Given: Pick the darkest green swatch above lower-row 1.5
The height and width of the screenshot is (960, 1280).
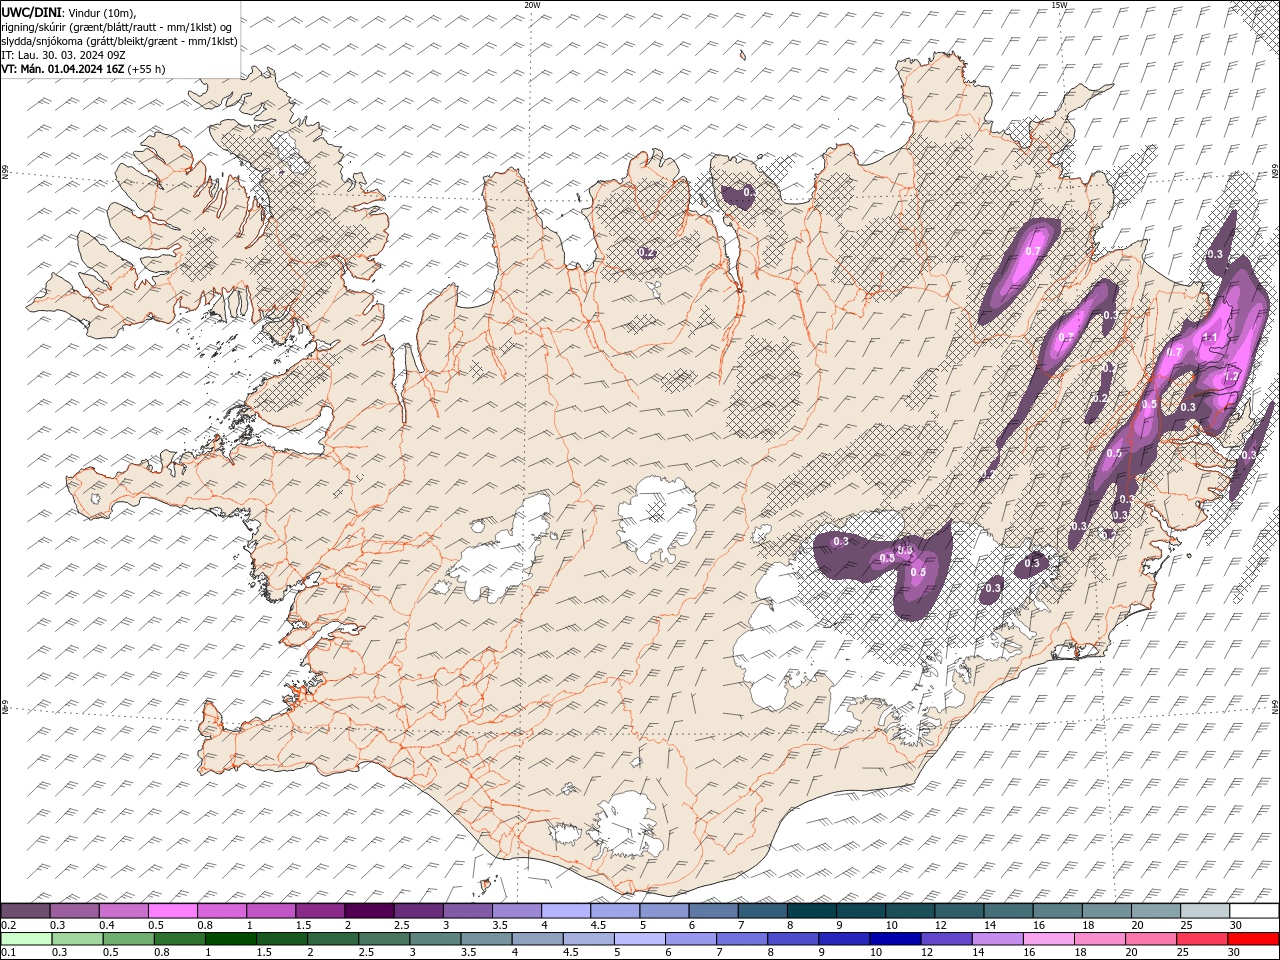Looking at the screenshot, I should pos(282,939).
